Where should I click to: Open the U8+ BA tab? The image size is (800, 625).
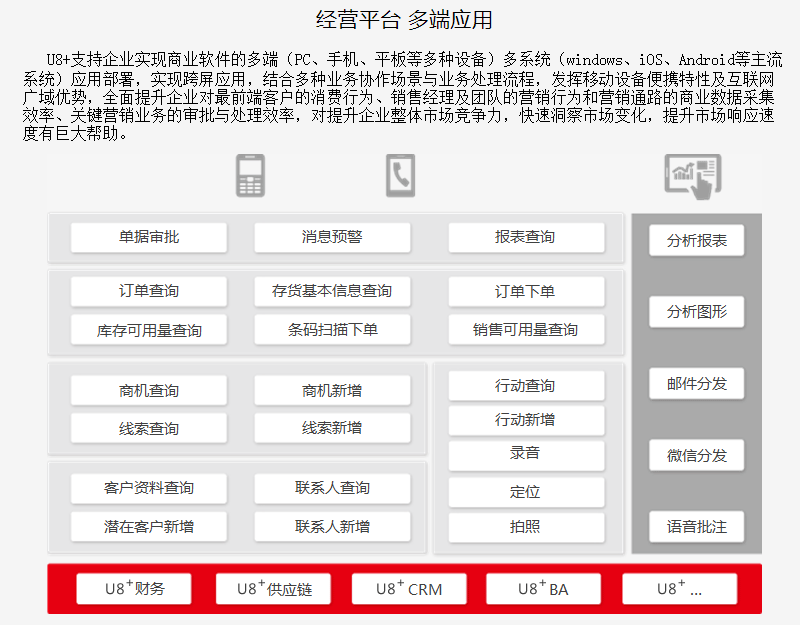pos(543,589)
